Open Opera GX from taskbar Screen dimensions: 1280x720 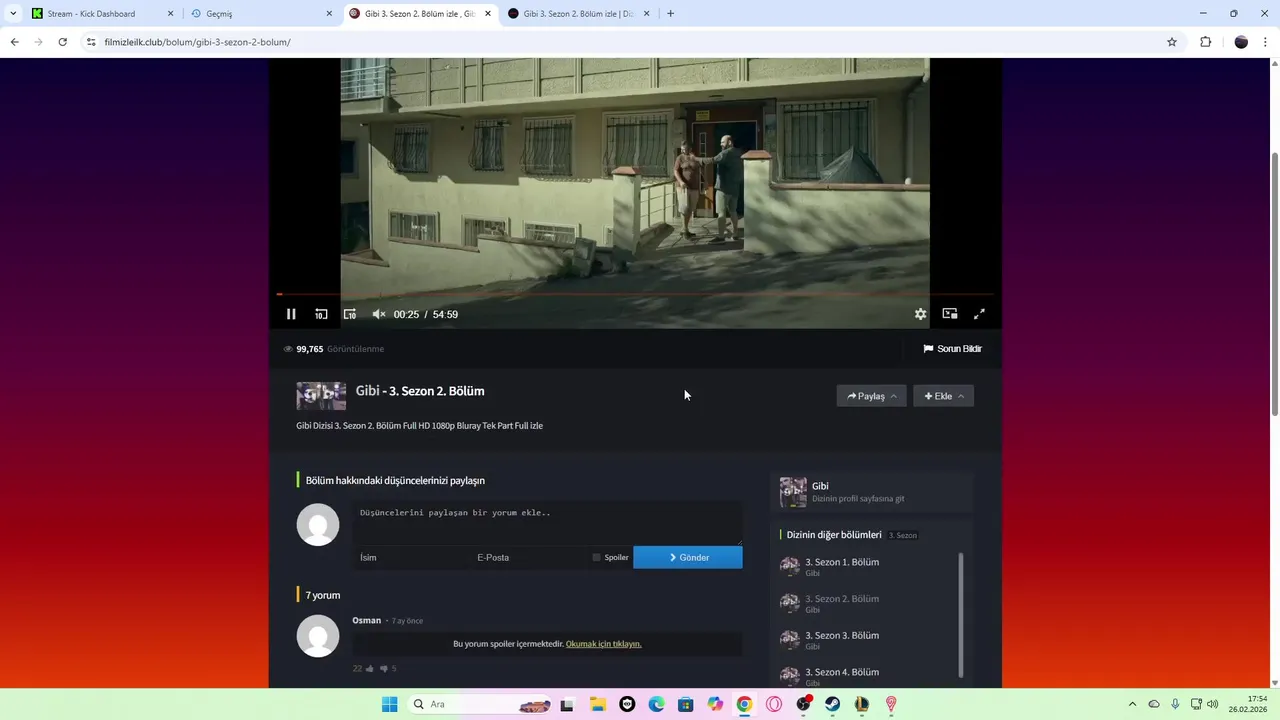[774, 704]
